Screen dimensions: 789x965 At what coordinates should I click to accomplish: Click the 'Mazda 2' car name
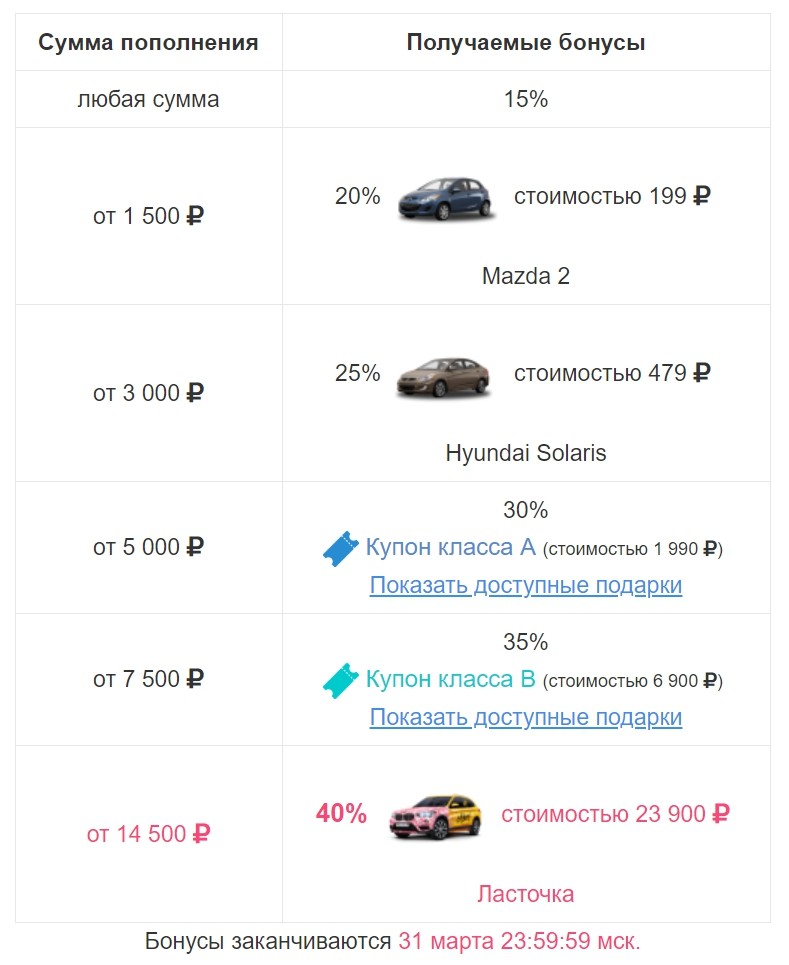[x=525, y=276]
